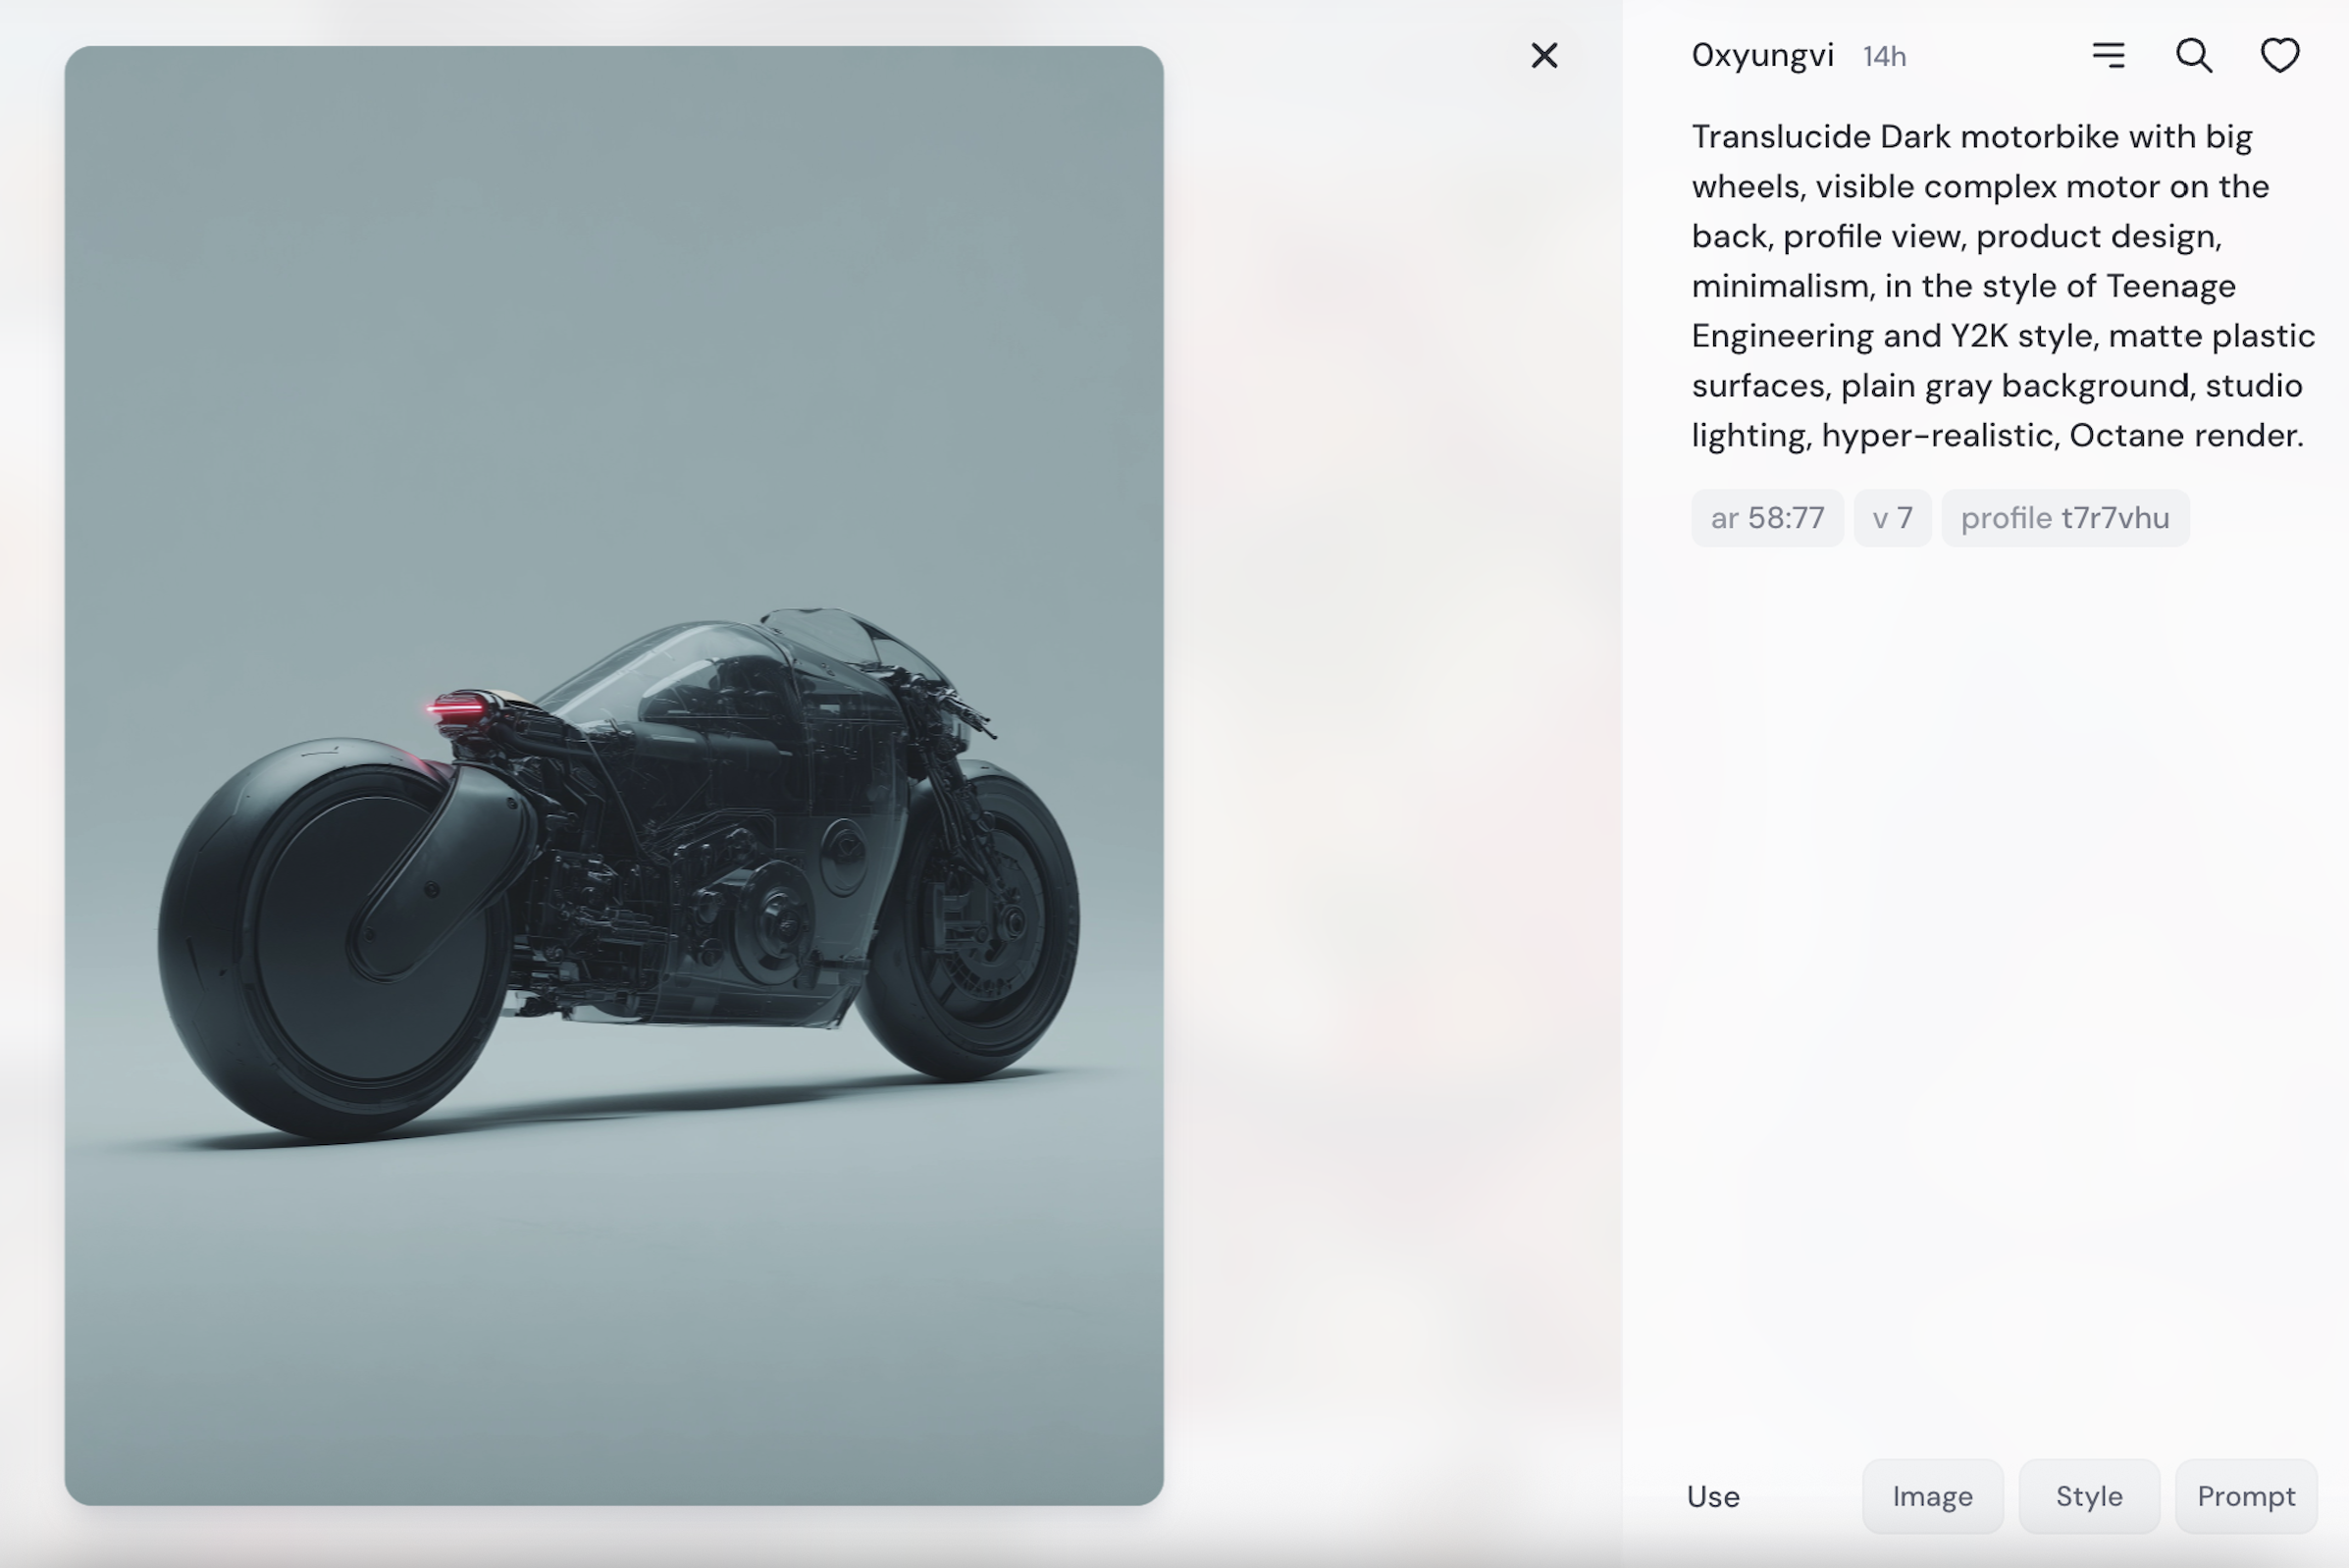Open the three-line options menu icon
Viewport: 2349px width, 1568px height.
click(2108, 55)
